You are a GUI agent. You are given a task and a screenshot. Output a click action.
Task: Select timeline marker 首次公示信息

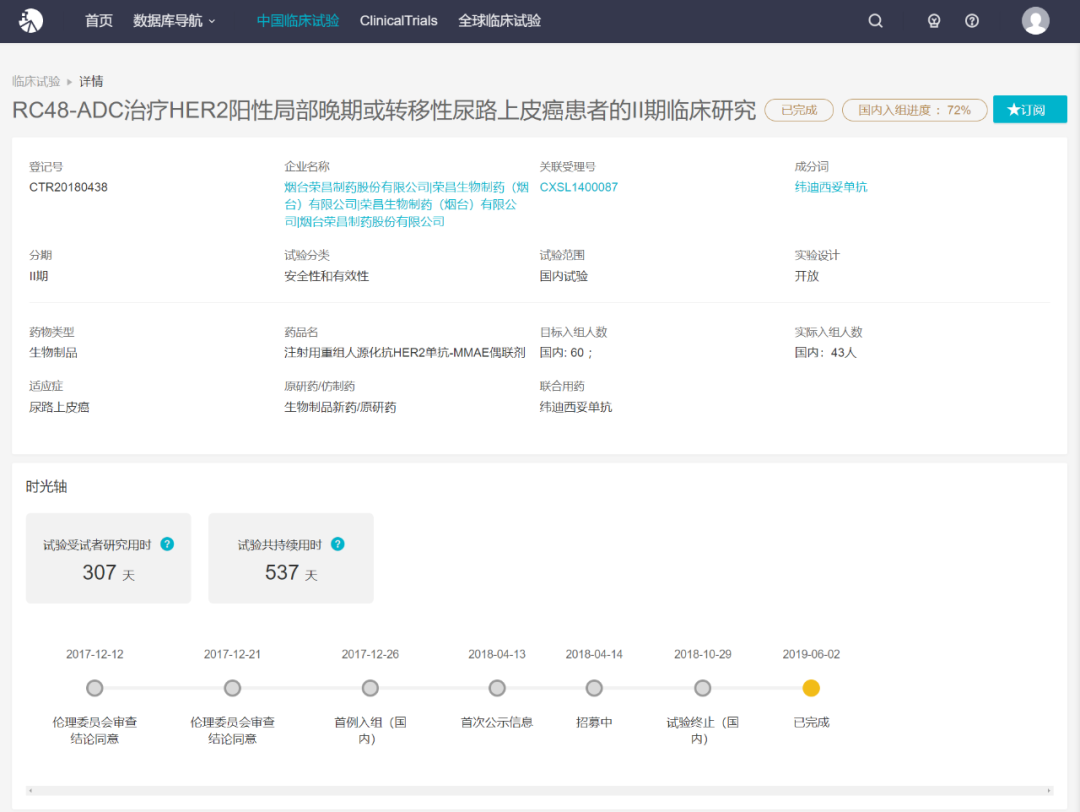(x=497, y=688)
